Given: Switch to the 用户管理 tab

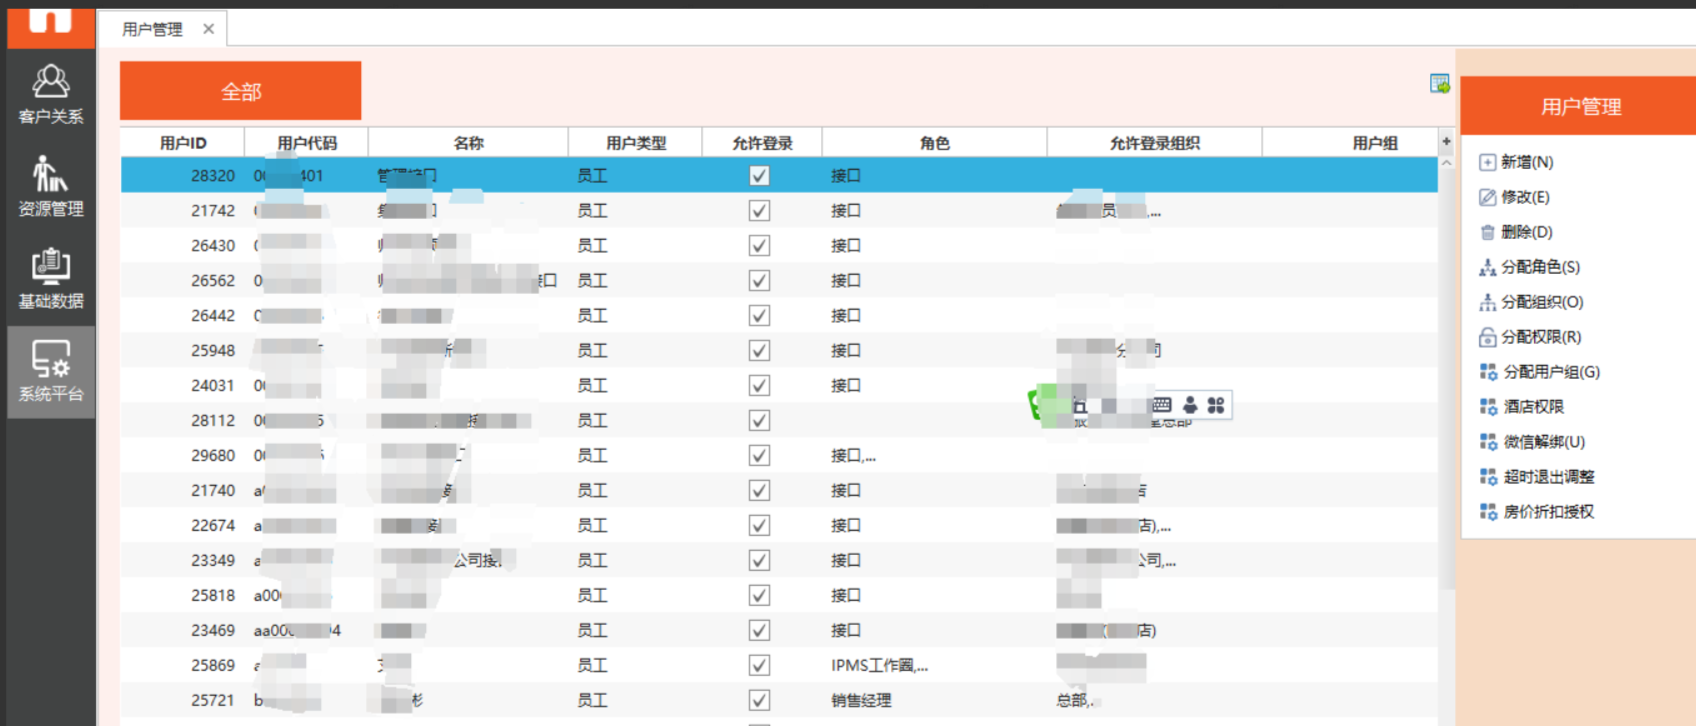Looking at the screenshot, I should (x=152, y=29).
